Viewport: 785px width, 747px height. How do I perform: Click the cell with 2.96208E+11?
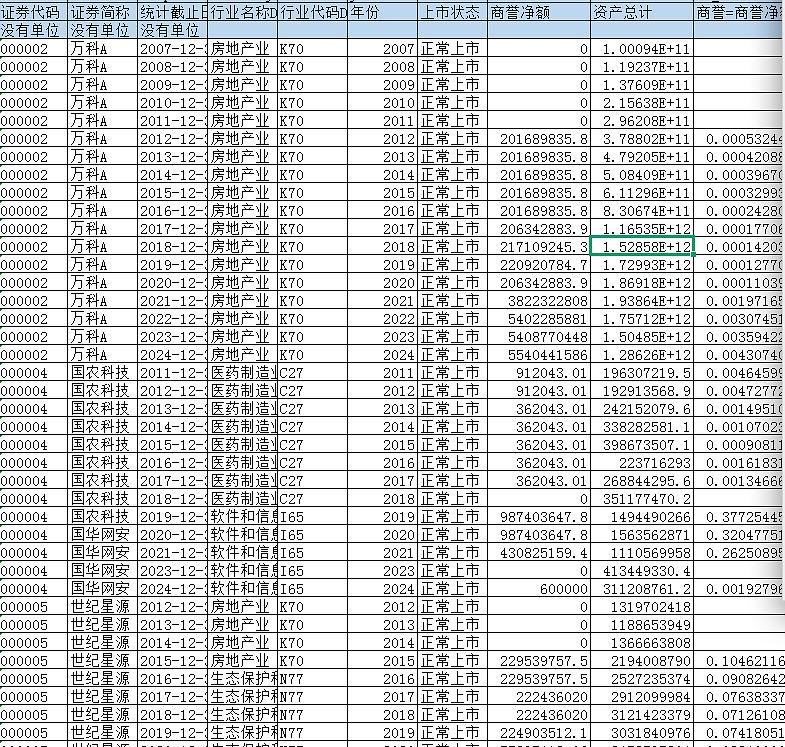pyautogui.click(x=642, y=121)
